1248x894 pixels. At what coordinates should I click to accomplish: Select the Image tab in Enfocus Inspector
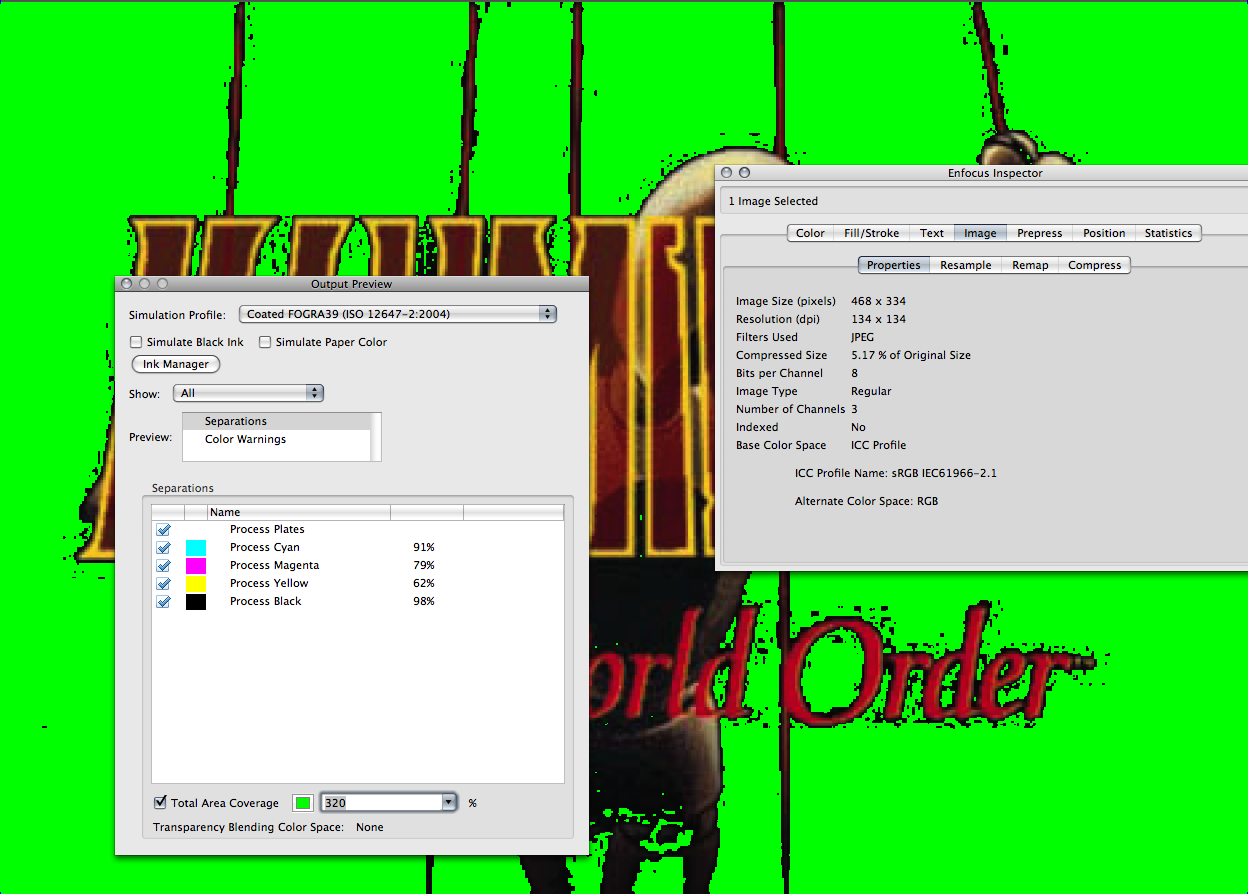tap(980, 233)
